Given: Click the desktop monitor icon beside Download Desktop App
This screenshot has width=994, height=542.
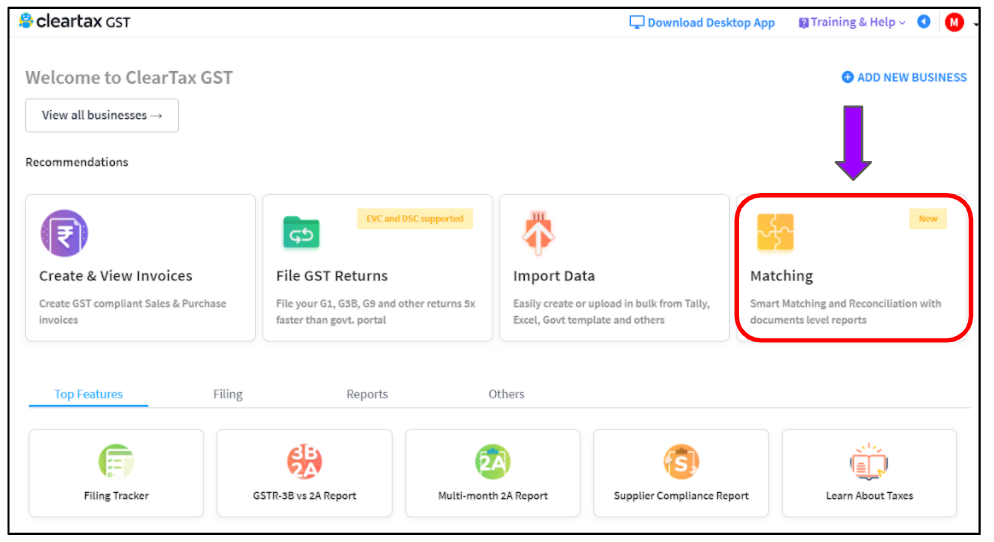Looking at the screenshot, I should coord(636,22).
